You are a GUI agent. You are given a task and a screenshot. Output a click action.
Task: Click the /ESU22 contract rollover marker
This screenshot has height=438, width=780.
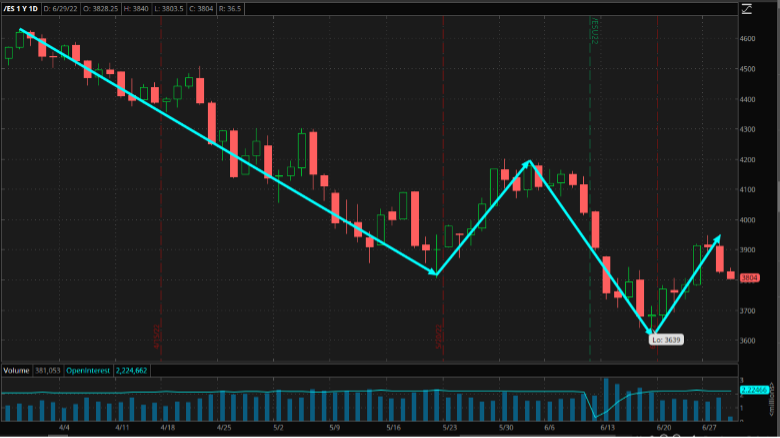click(594, 30)
